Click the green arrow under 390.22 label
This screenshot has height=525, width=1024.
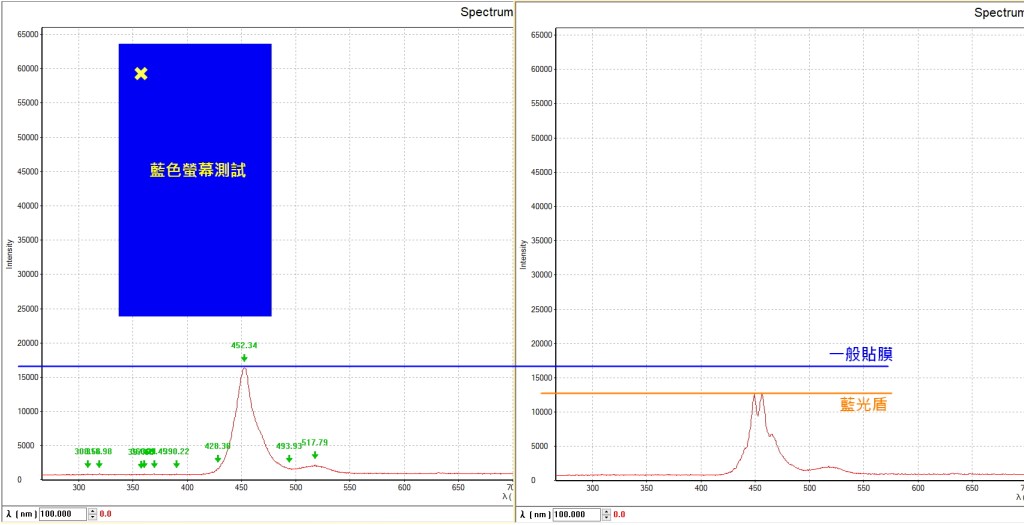click(x=176, y=464)
